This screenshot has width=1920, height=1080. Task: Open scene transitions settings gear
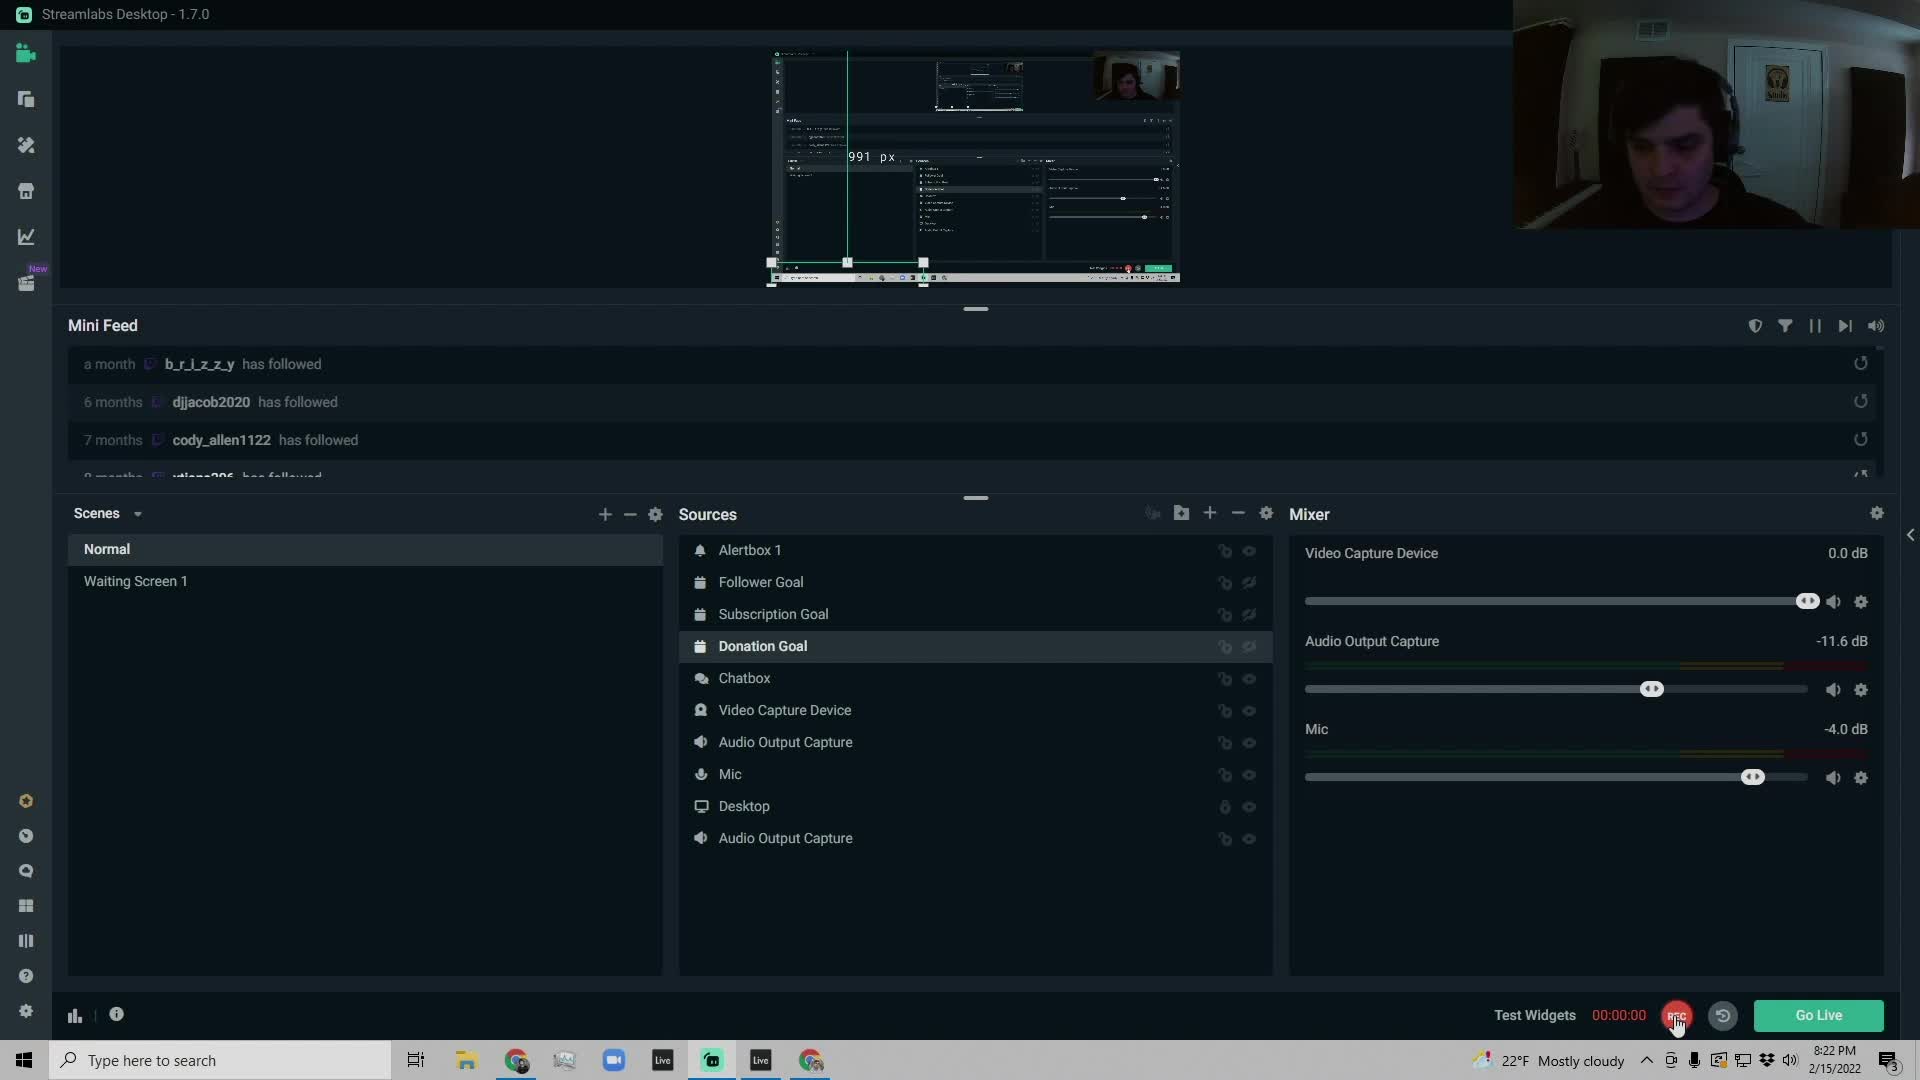coord(655,514)
